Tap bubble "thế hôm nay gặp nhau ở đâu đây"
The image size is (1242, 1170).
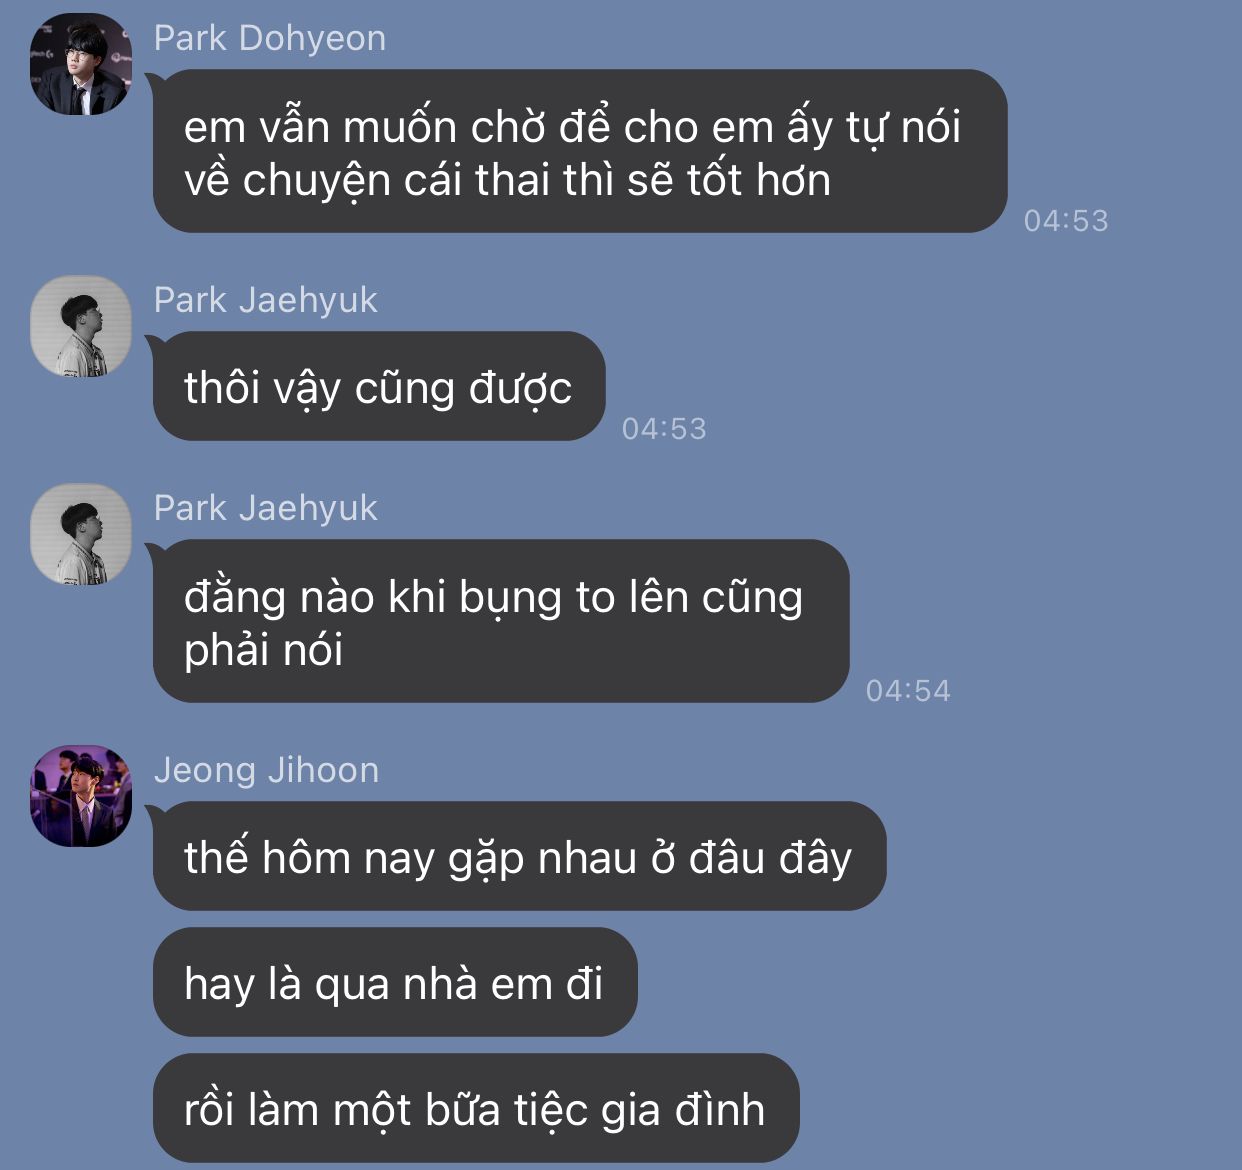pos(519,857)
